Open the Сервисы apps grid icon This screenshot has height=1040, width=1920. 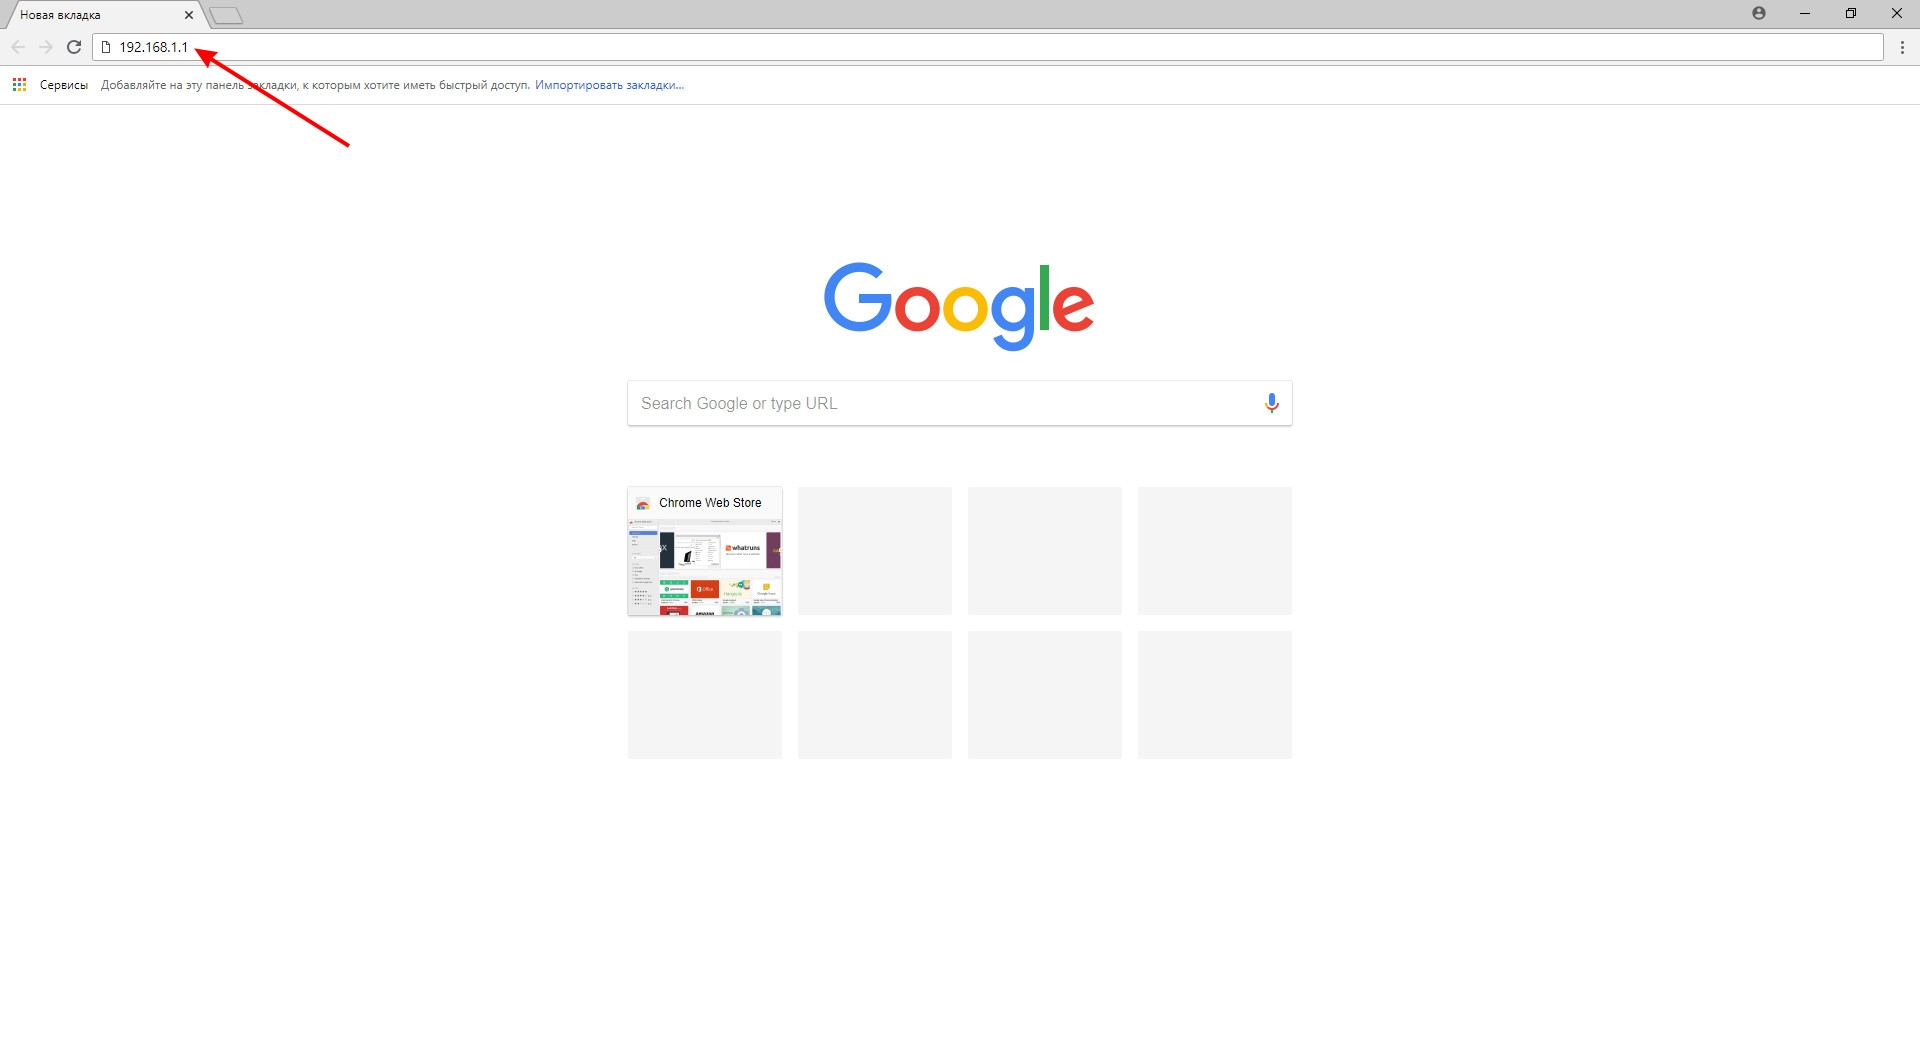point(19,85)
